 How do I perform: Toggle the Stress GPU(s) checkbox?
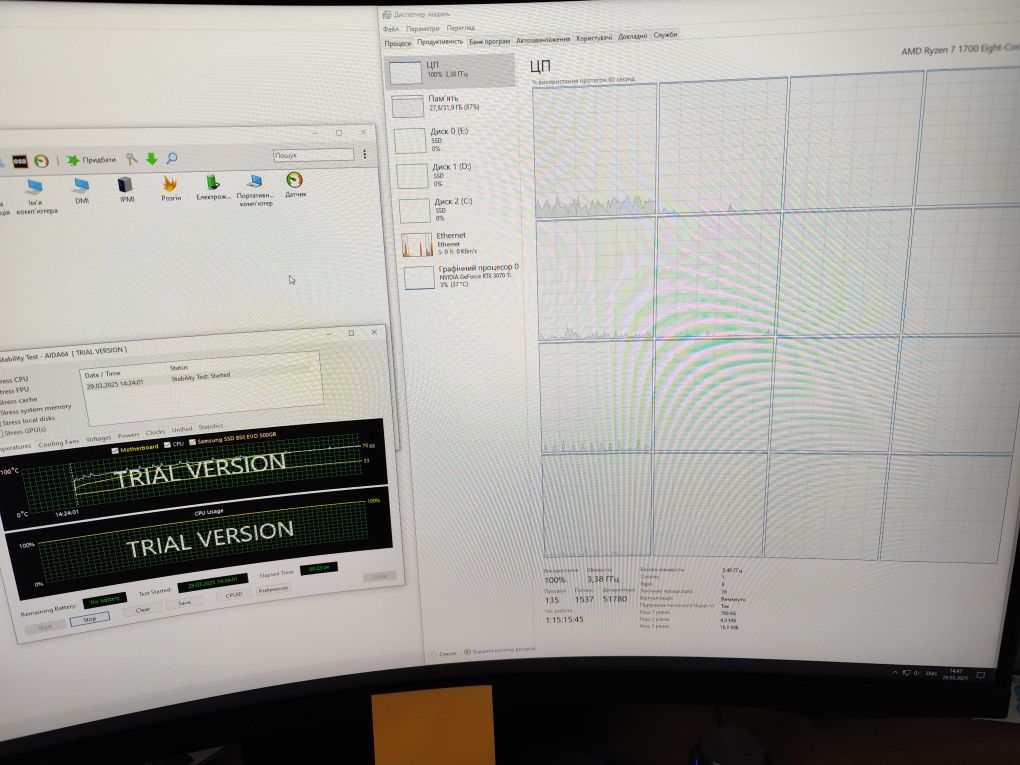(23, 431)
